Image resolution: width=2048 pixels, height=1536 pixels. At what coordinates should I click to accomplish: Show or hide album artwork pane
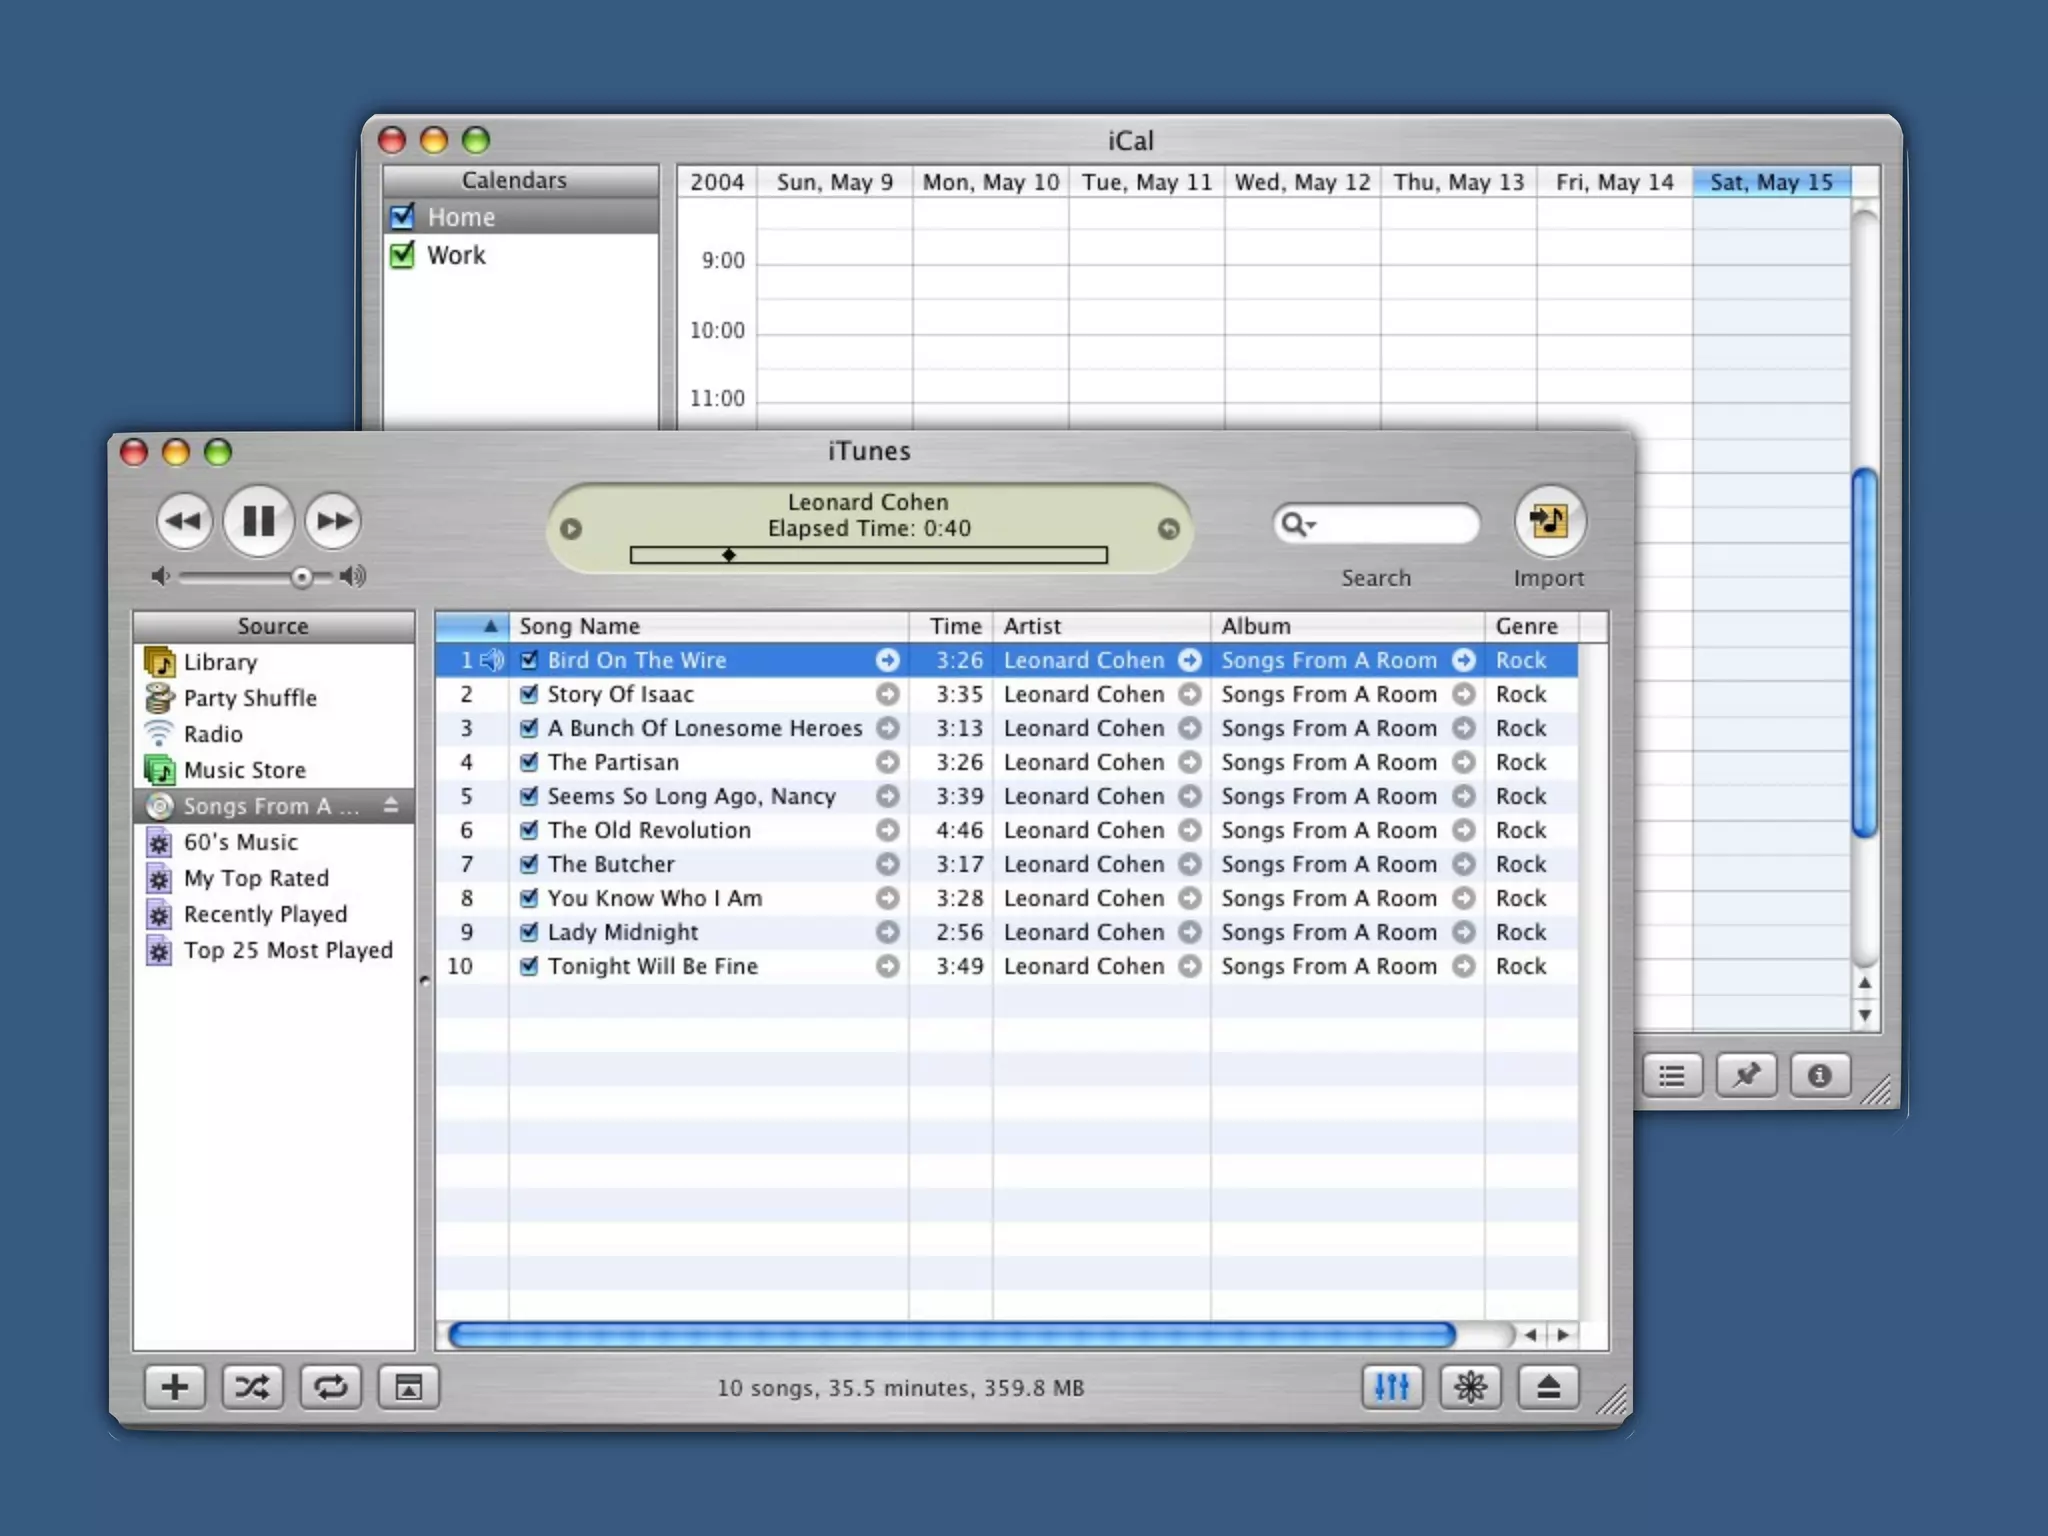click(408, 1387)
